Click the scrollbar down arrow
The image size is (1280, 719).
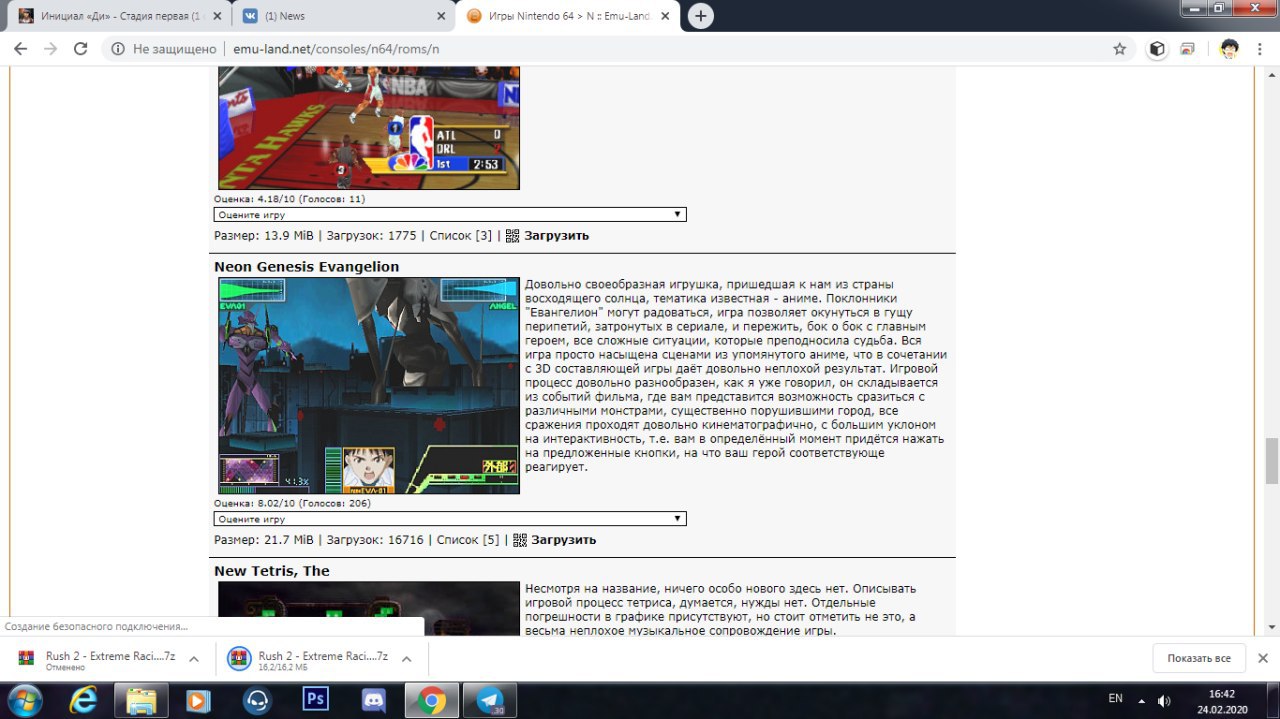tap(1271, 628)
